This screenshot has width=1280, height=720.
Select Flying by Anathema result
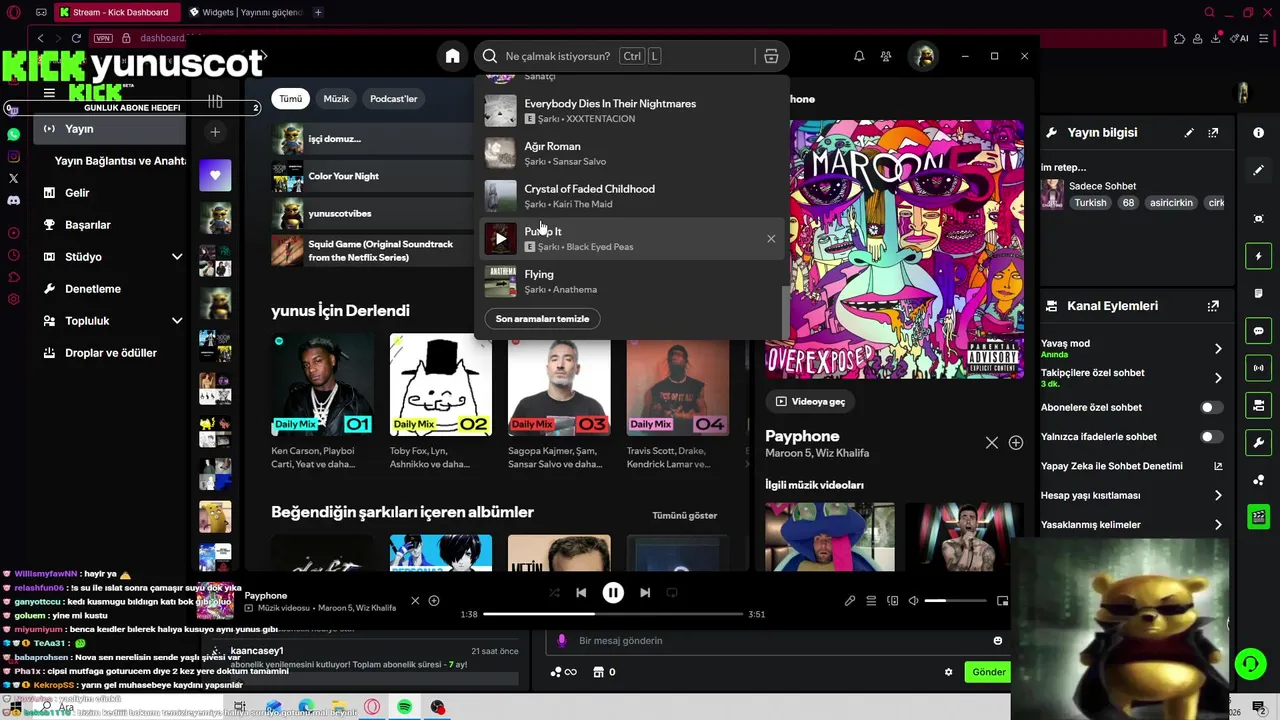(x=630, y=281)
